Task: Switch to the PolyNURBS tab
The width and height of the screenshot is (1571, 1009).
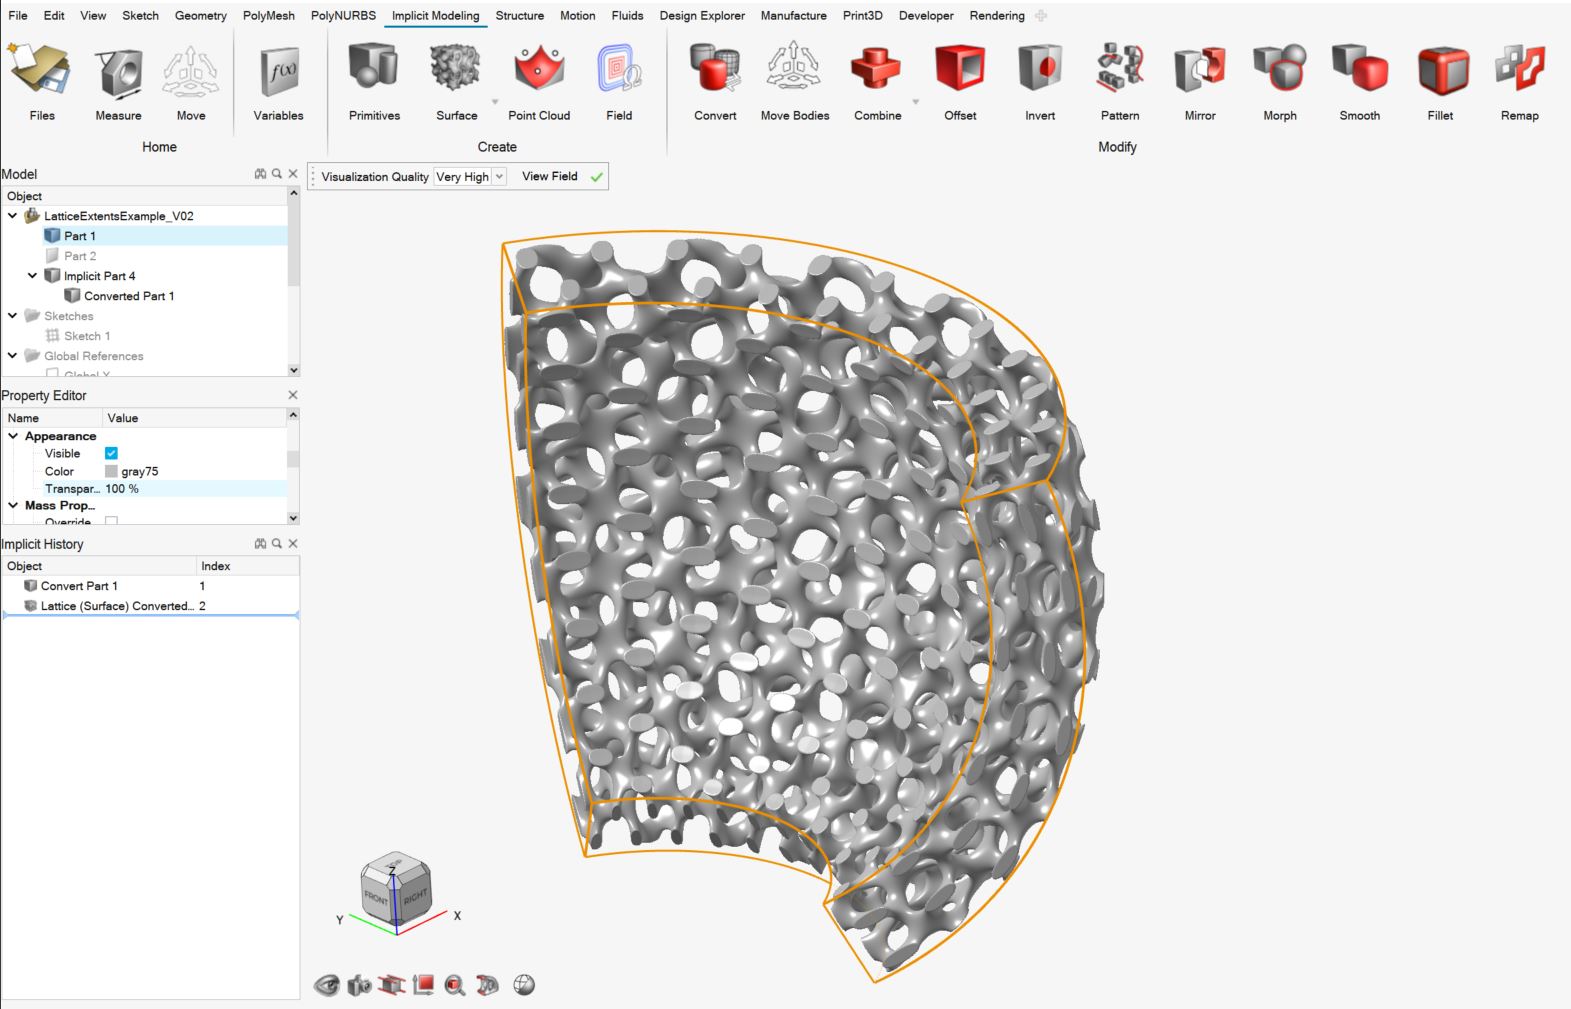Action: click(x=343, y=16)
